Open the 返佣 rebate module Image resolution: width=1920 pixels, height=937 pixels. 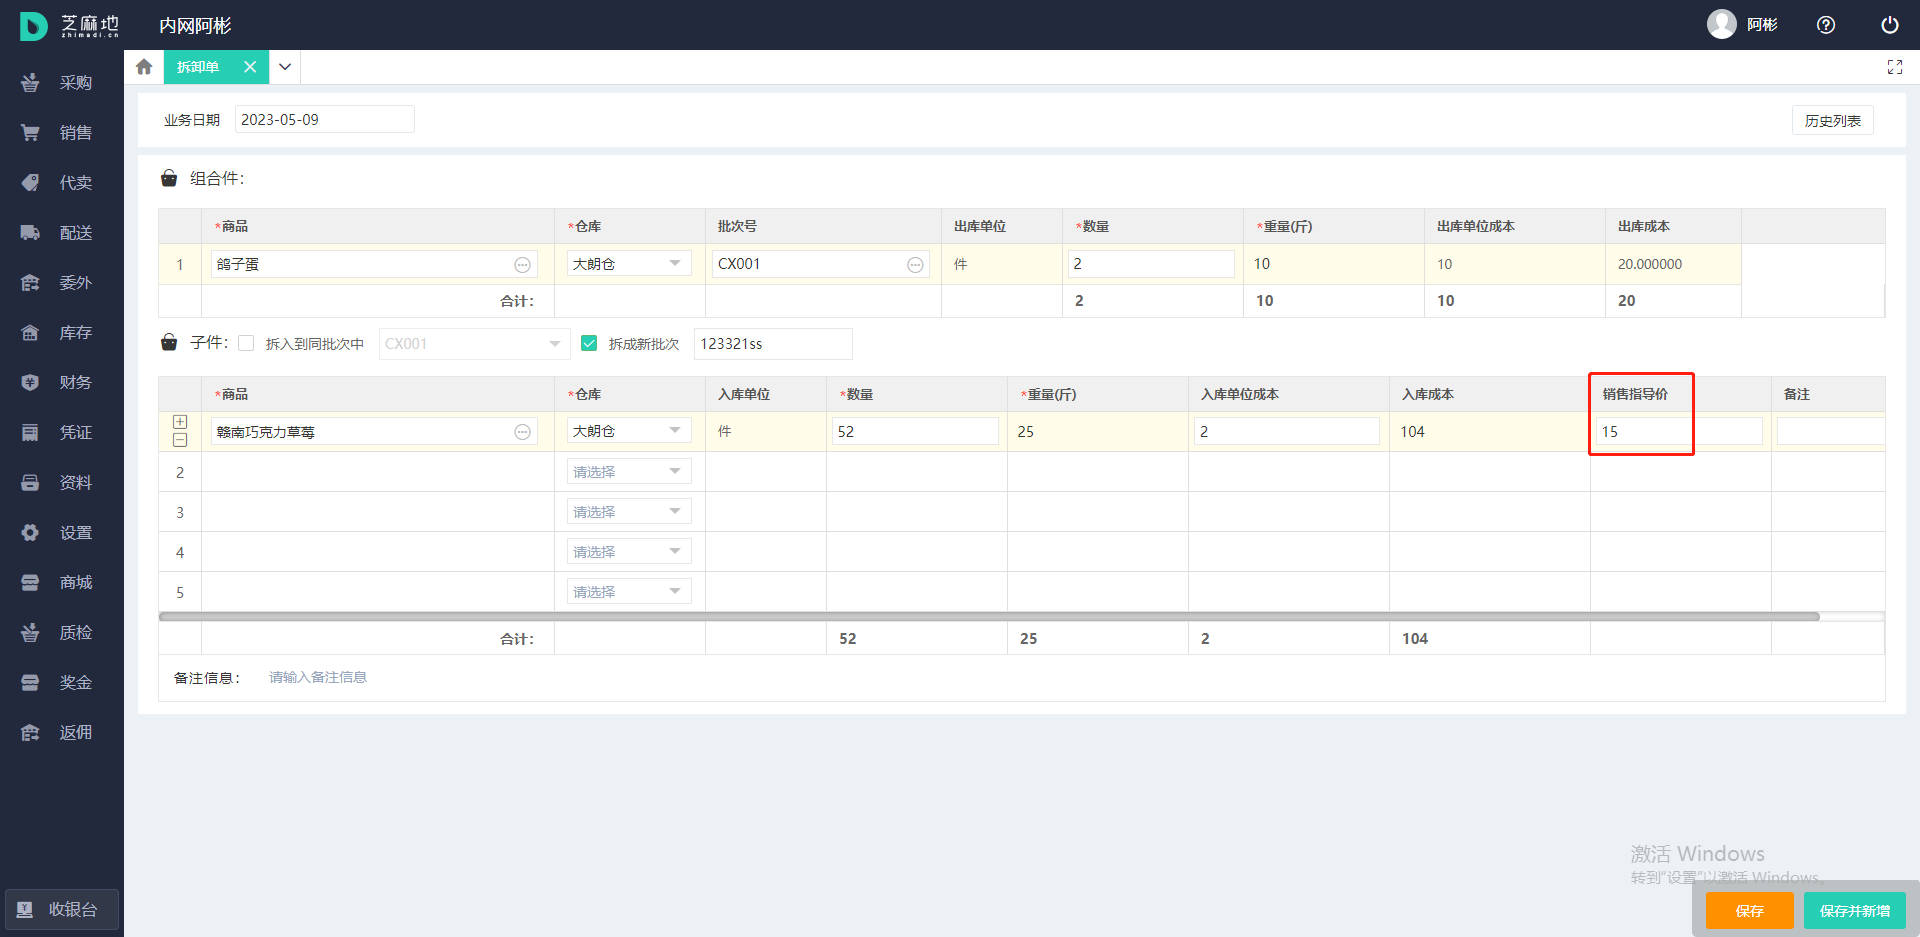pyautogui.click(x=60, y=733)
